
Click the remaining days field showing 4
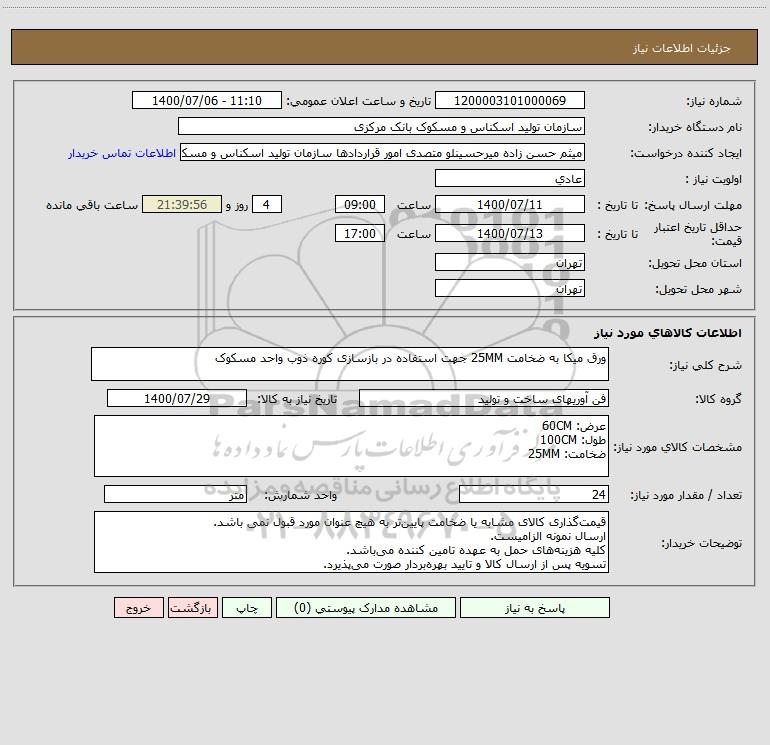pos(267,204)
